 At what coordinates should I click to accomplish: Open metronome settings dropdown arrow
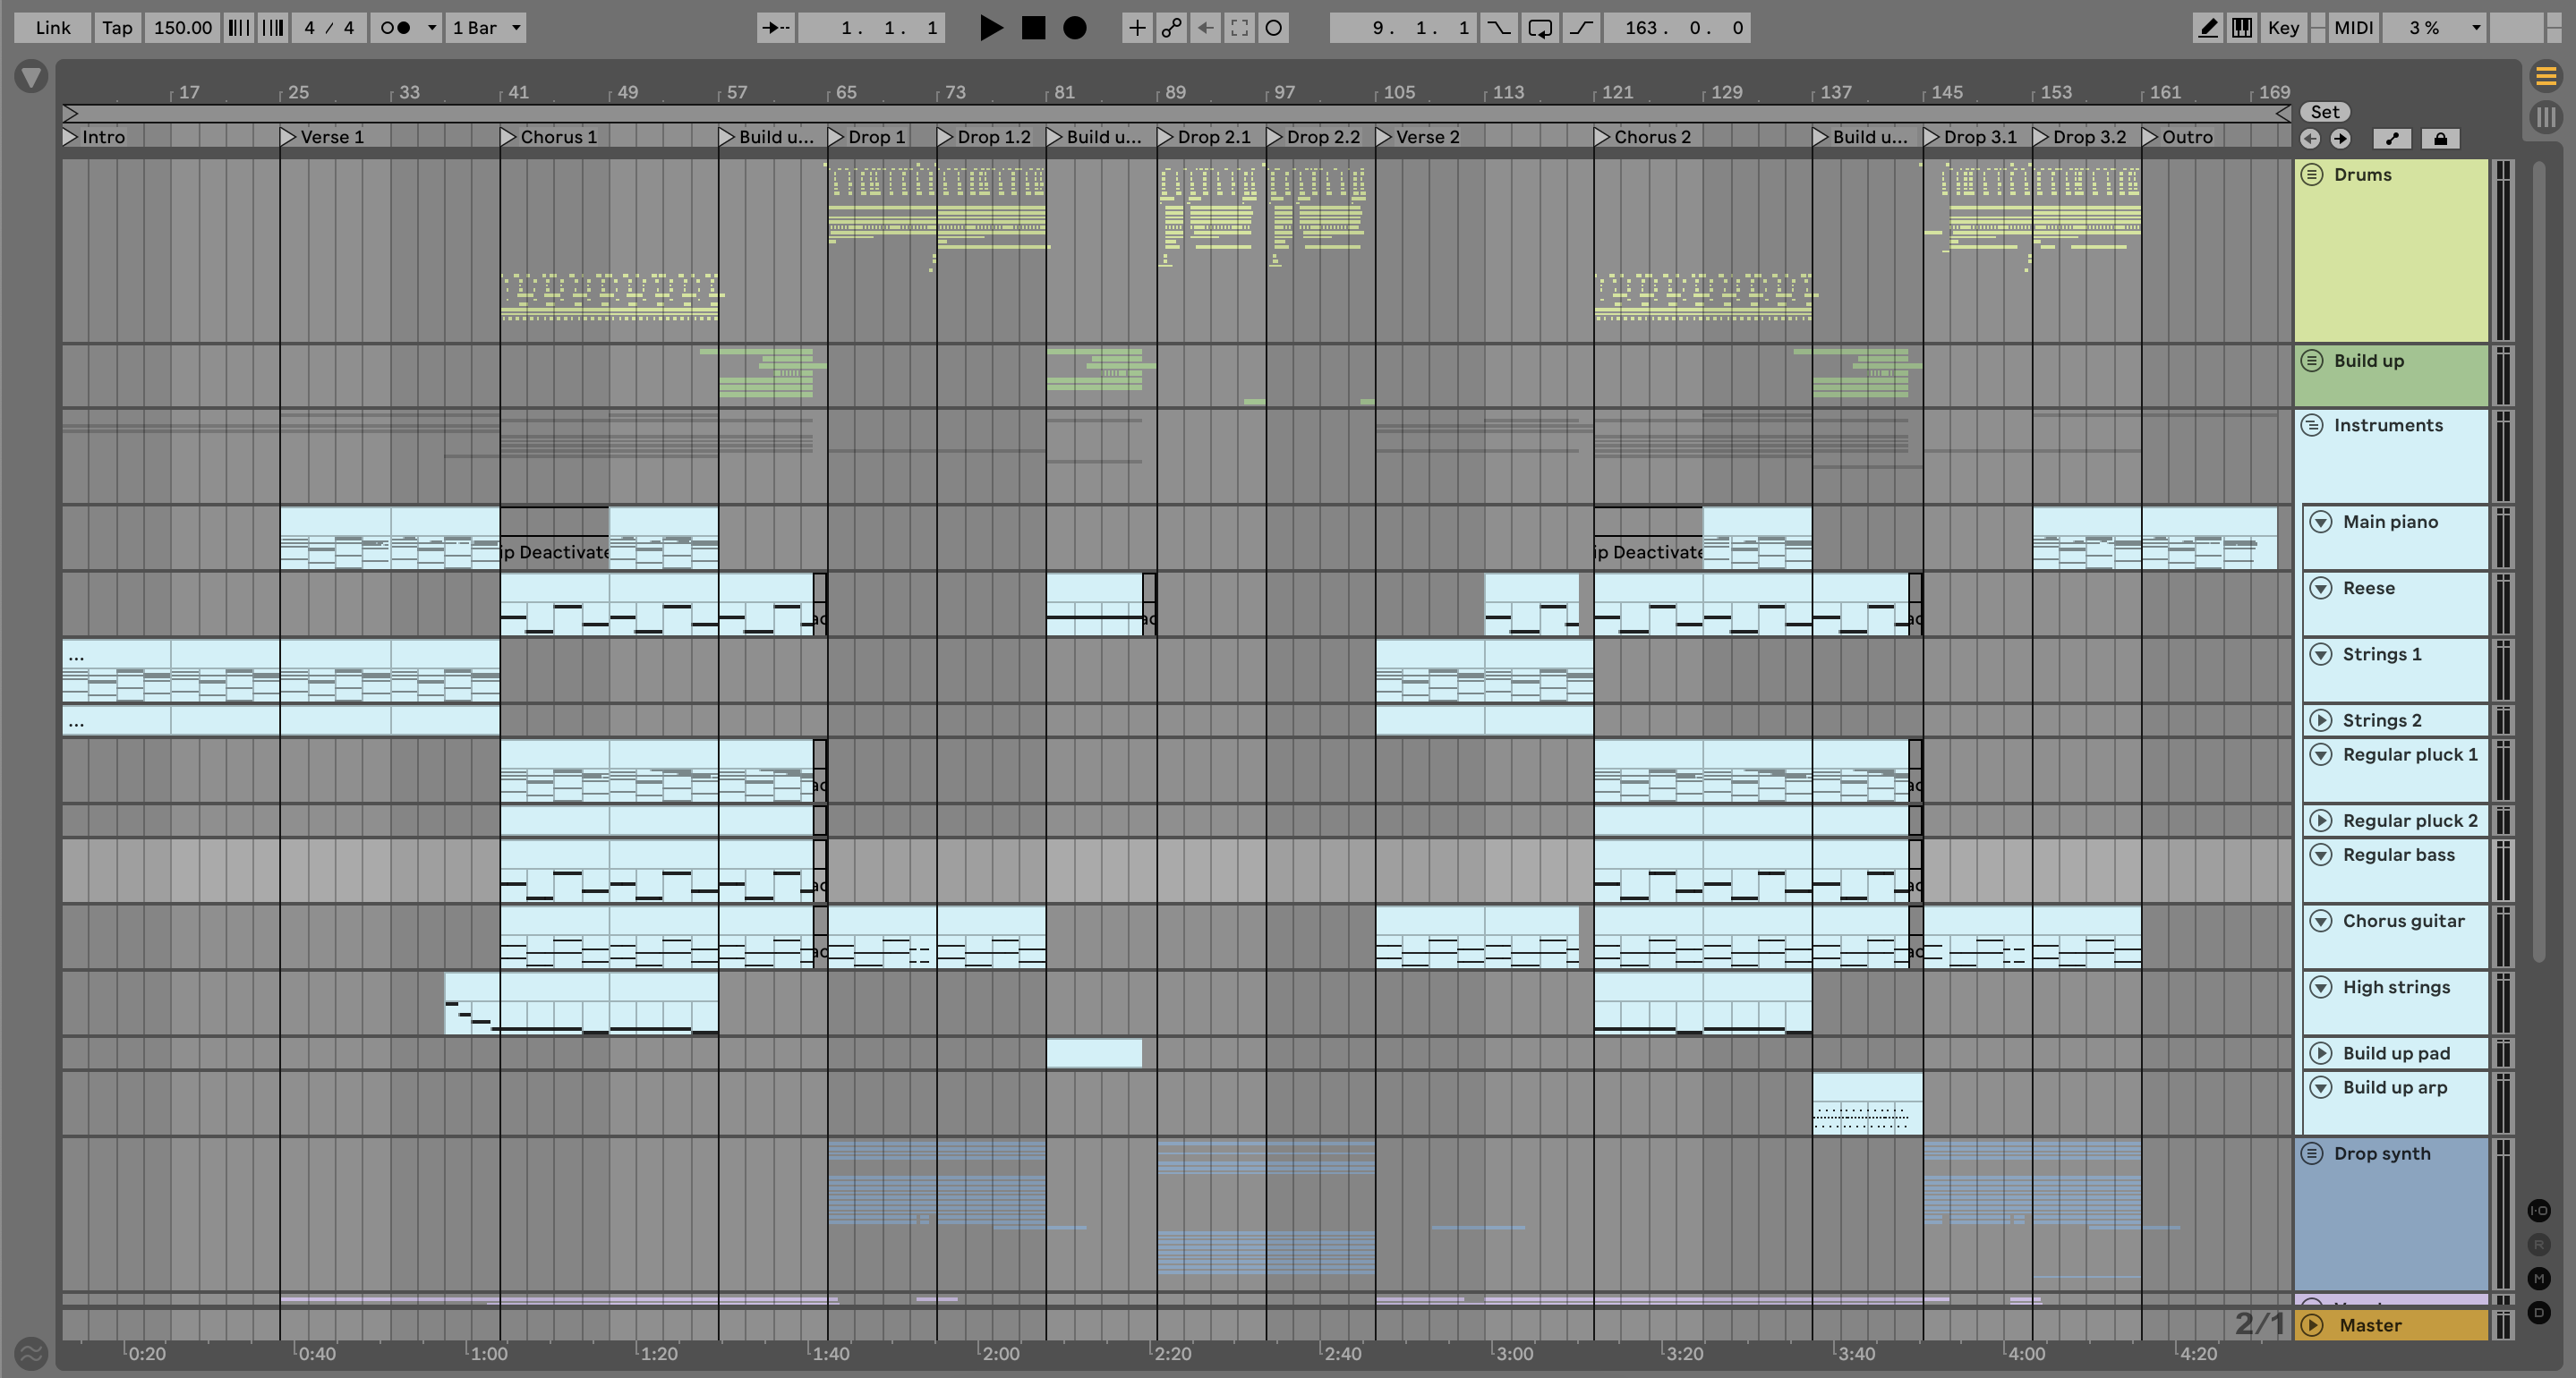coord(432,28)
